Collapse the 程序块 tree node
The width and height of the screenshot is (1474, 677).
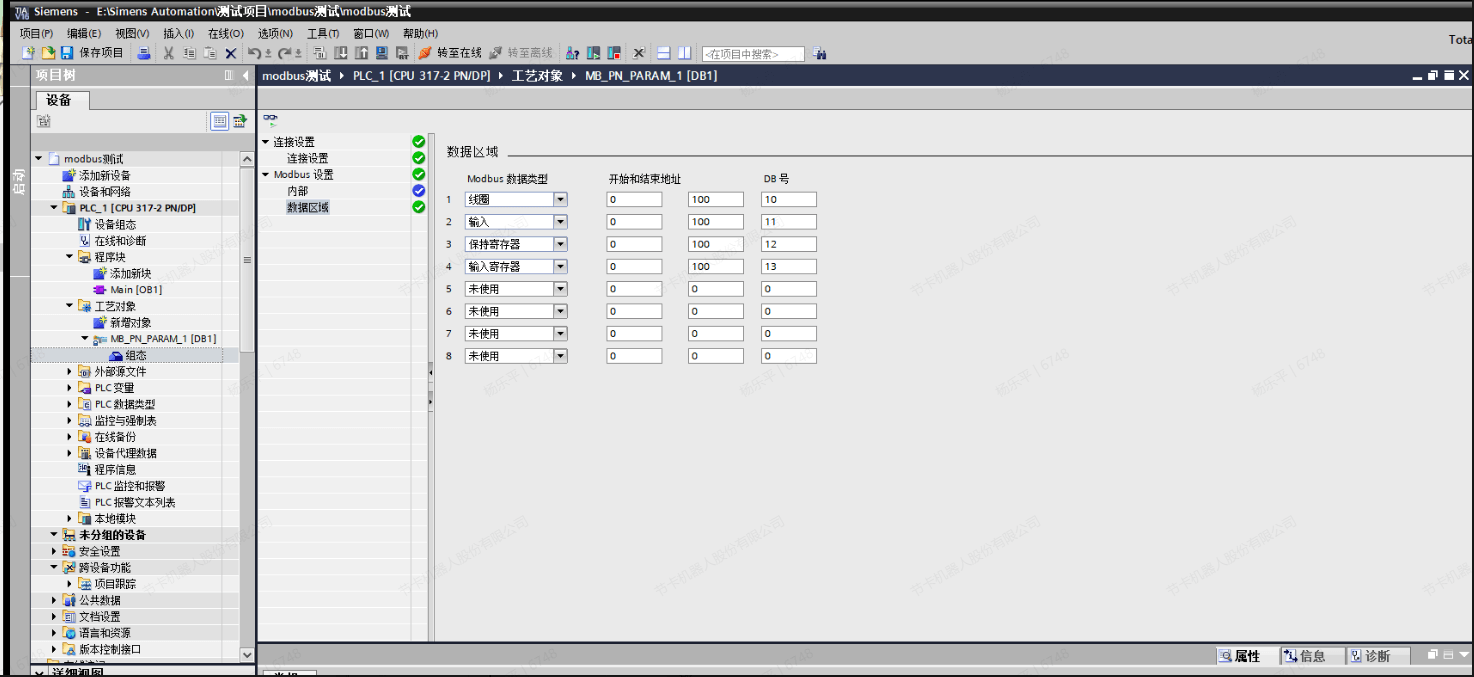(x=70, y=257)
